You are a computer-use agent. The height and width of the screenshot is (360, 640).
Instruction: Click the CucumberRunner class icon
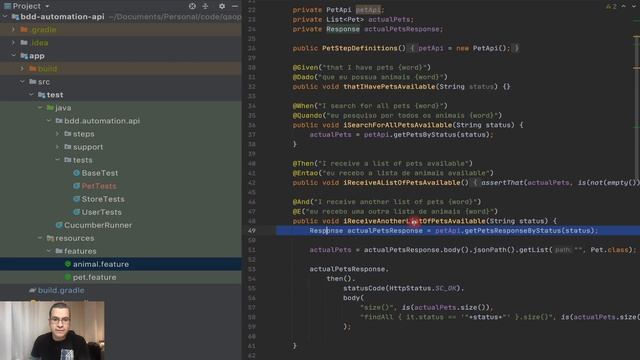tap(59, 225)
